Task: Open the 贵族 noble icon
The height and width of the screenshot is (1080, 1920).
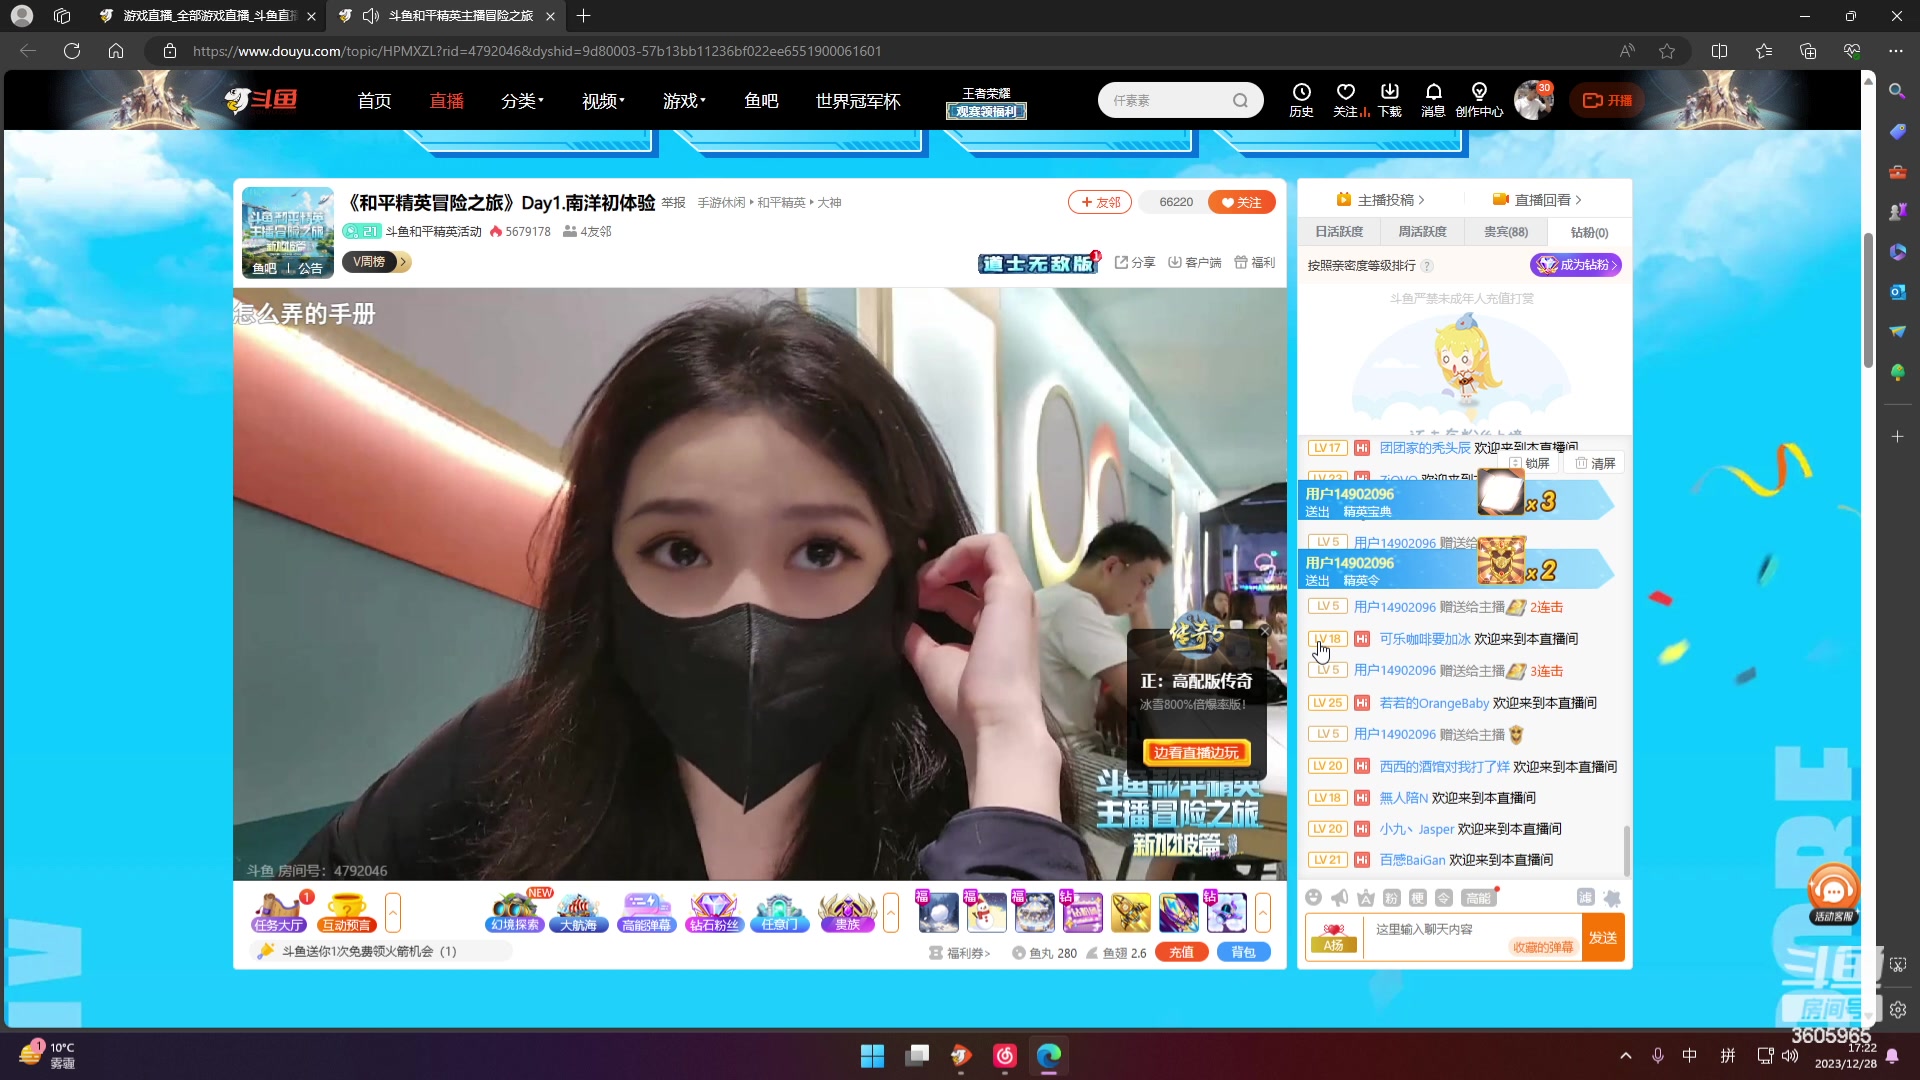Action: click(x=847, y=912)
